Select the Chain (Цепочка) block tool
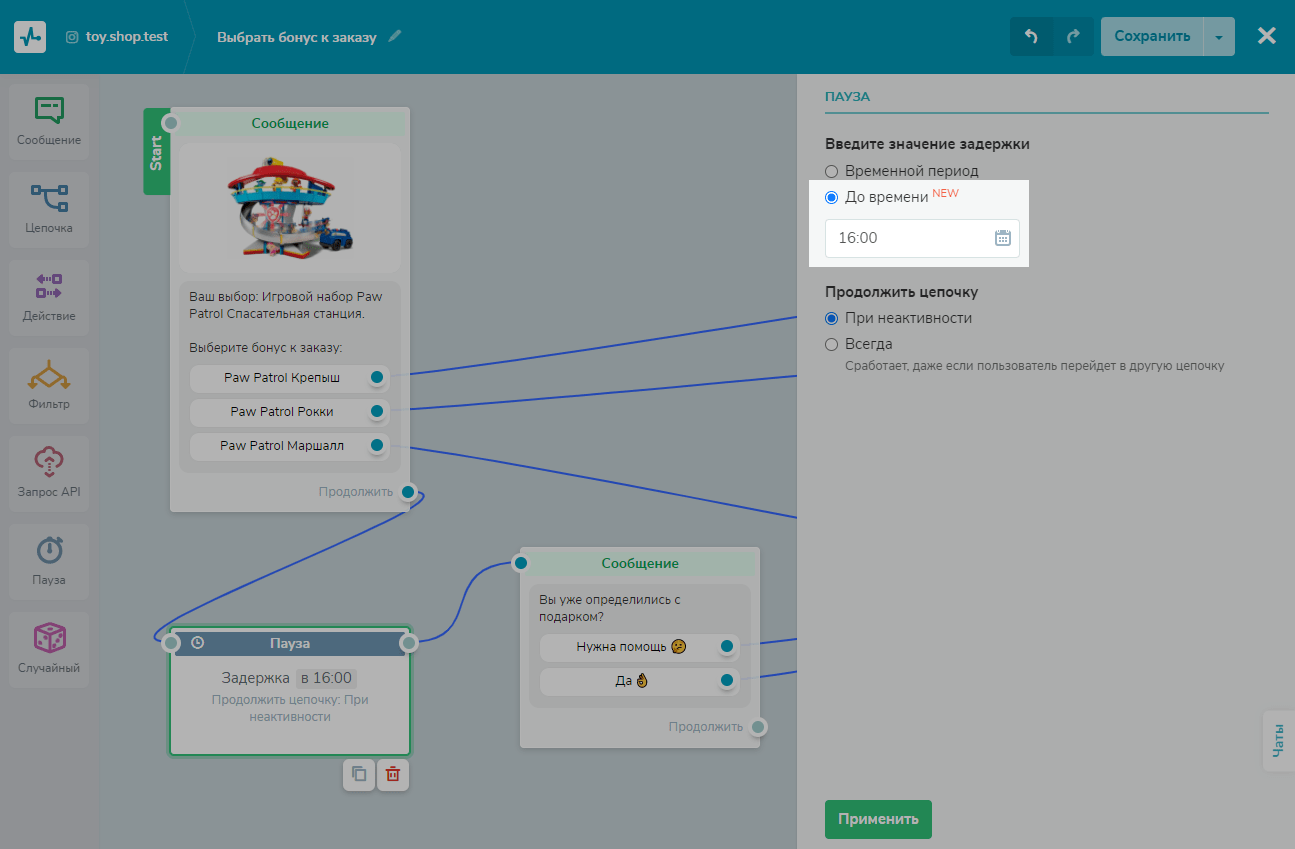The height and width of the screenshot is (849, 1295). (49, 208)
